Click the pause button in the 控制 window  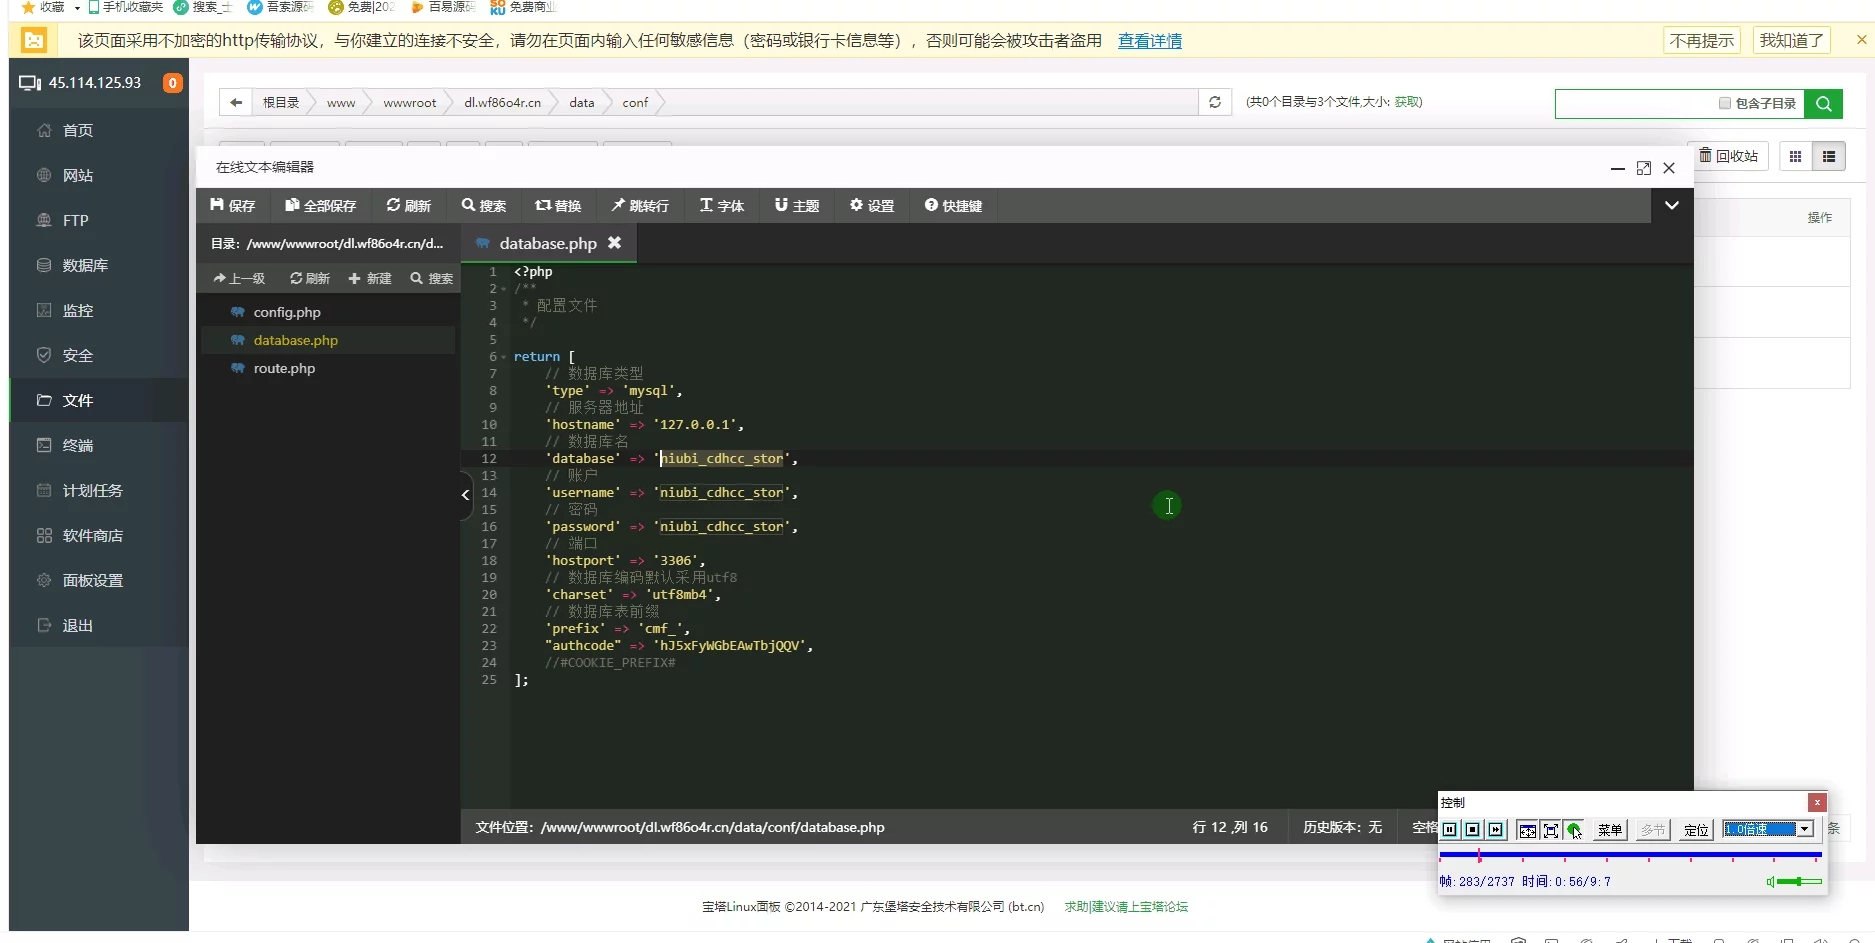1450,829
